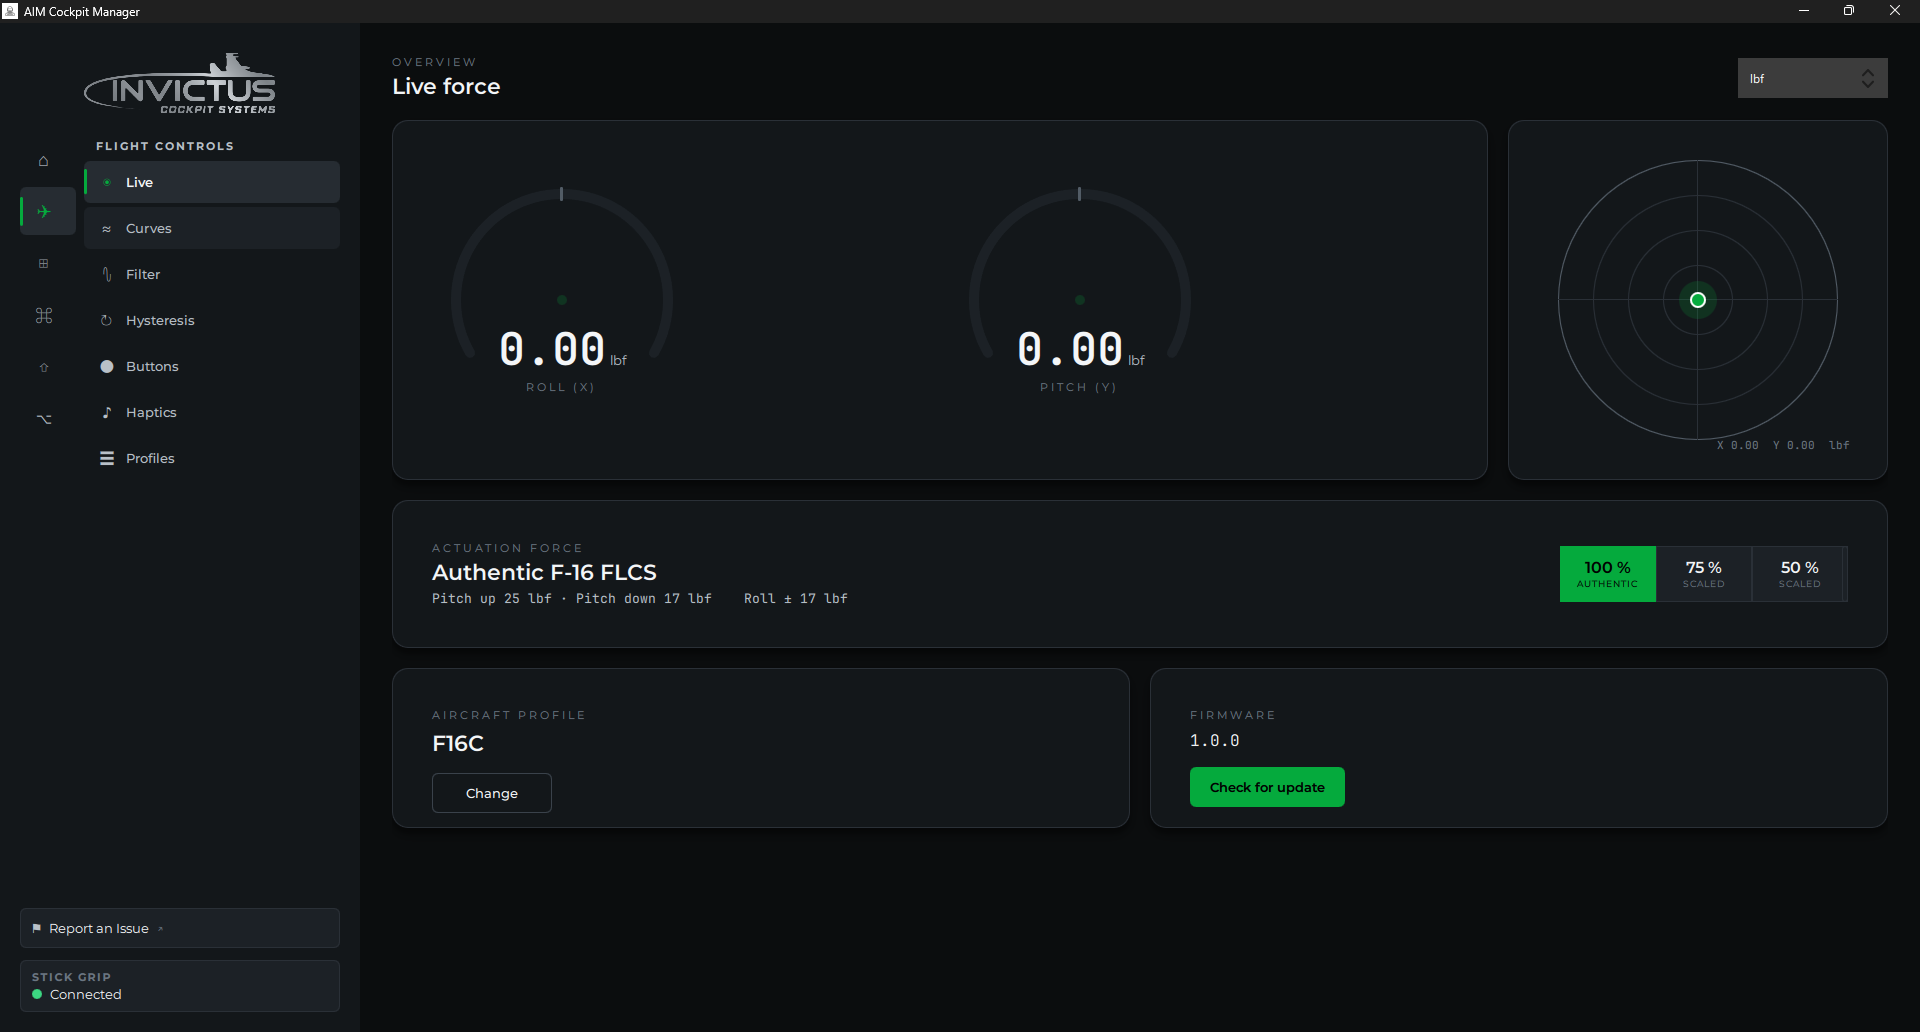Click the 'Pitch up 25 lbf' text
1920x1032 pixels.
[491, 598]
